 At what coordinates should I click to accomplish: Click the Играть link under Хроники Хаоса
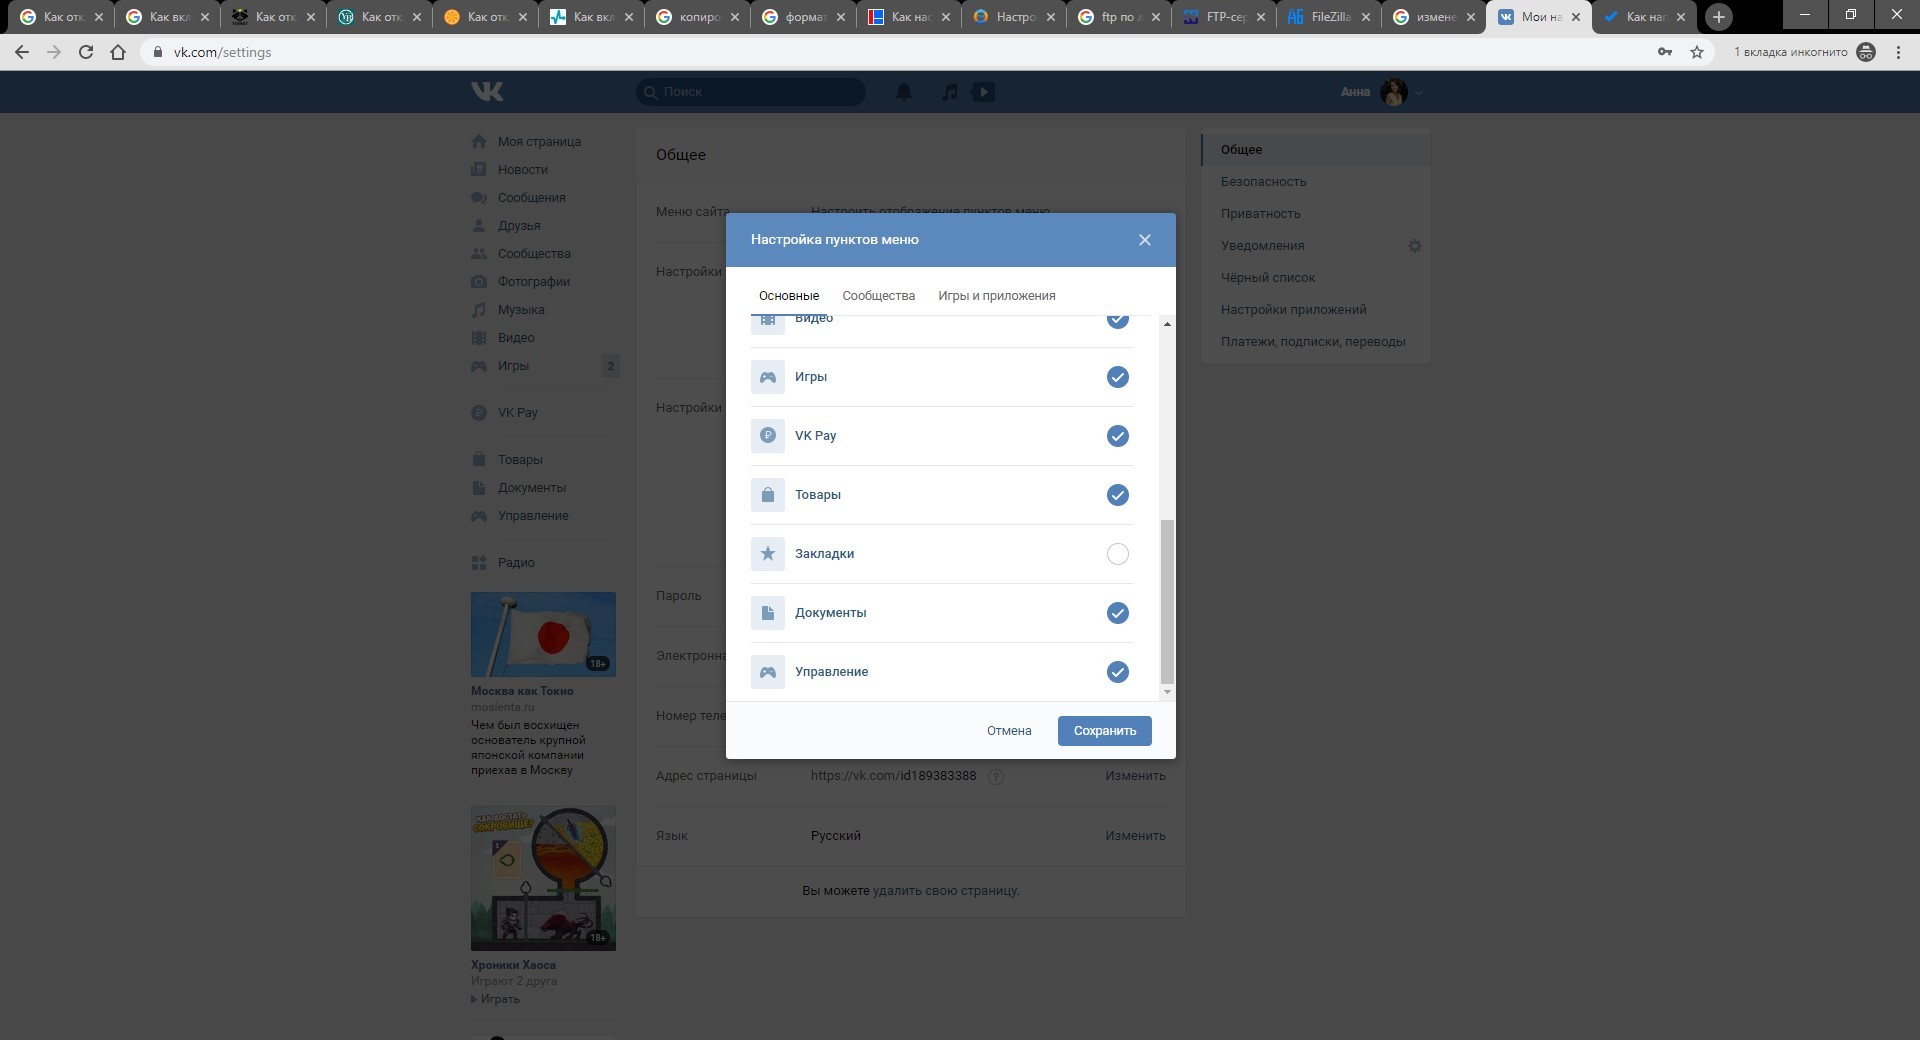[x=500, y=999]
